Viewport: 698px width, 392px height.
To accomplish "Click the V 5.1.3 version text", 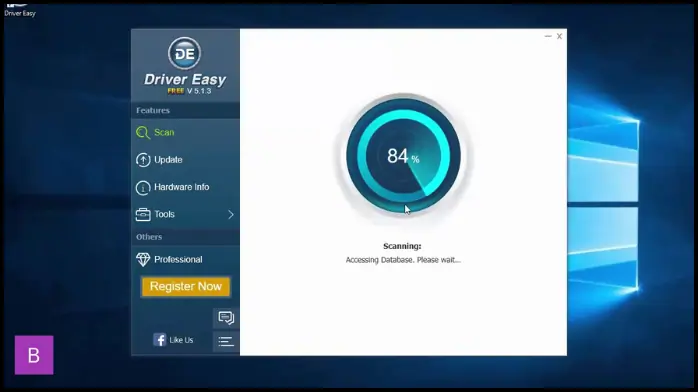I will coord(199,91).
